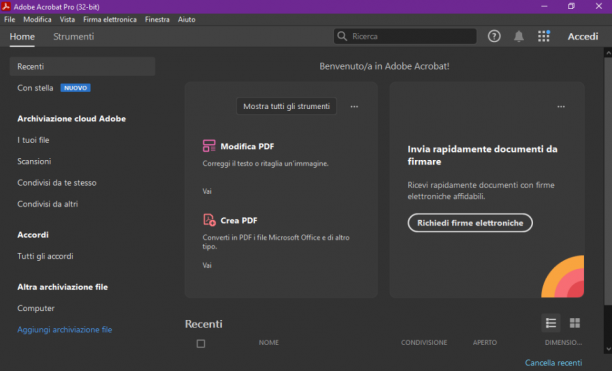Click inside the Ricerca search field
This screenshot has height=371, width=612.
pos(405,36)
